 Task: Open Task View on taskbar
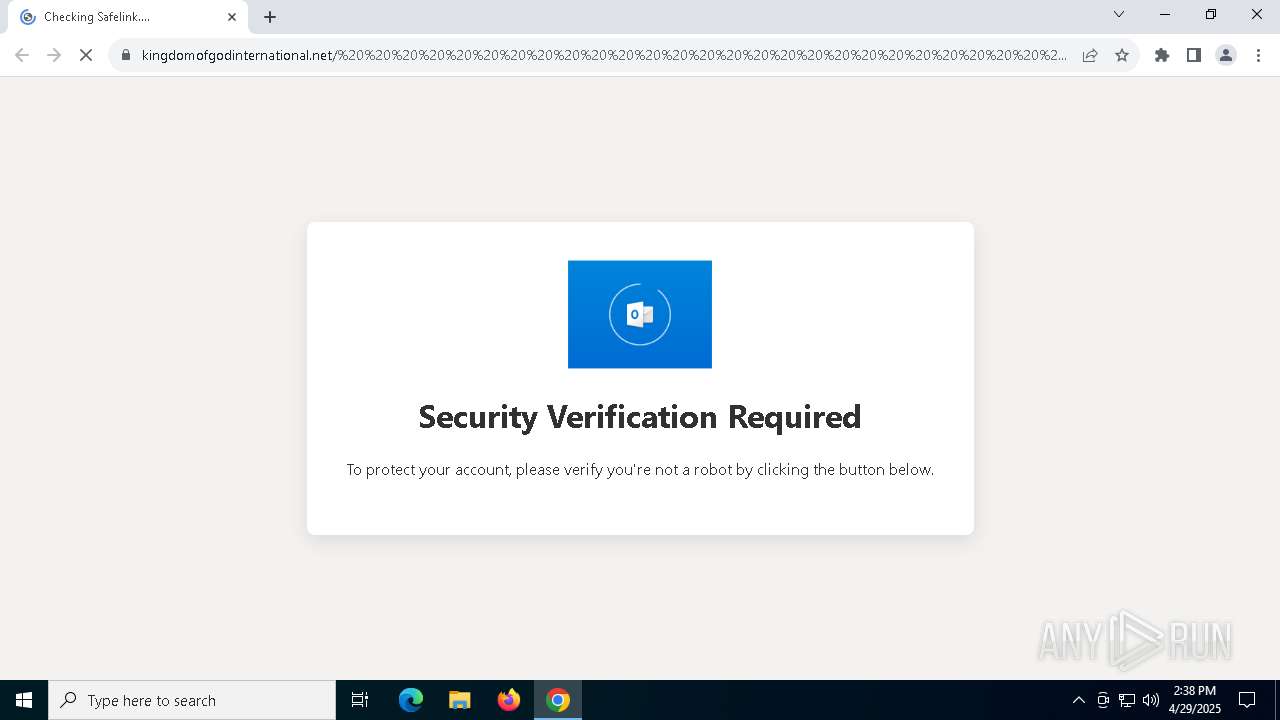coord(360,700)
